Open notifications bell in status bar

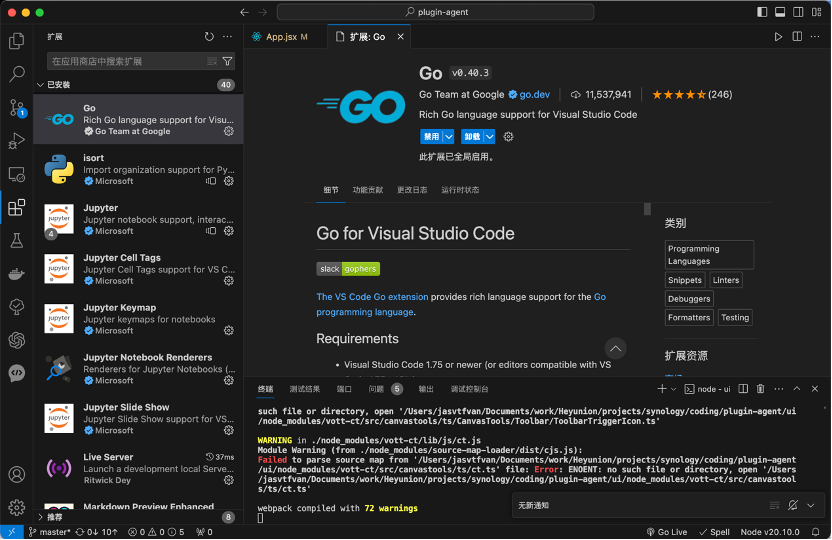816,532
